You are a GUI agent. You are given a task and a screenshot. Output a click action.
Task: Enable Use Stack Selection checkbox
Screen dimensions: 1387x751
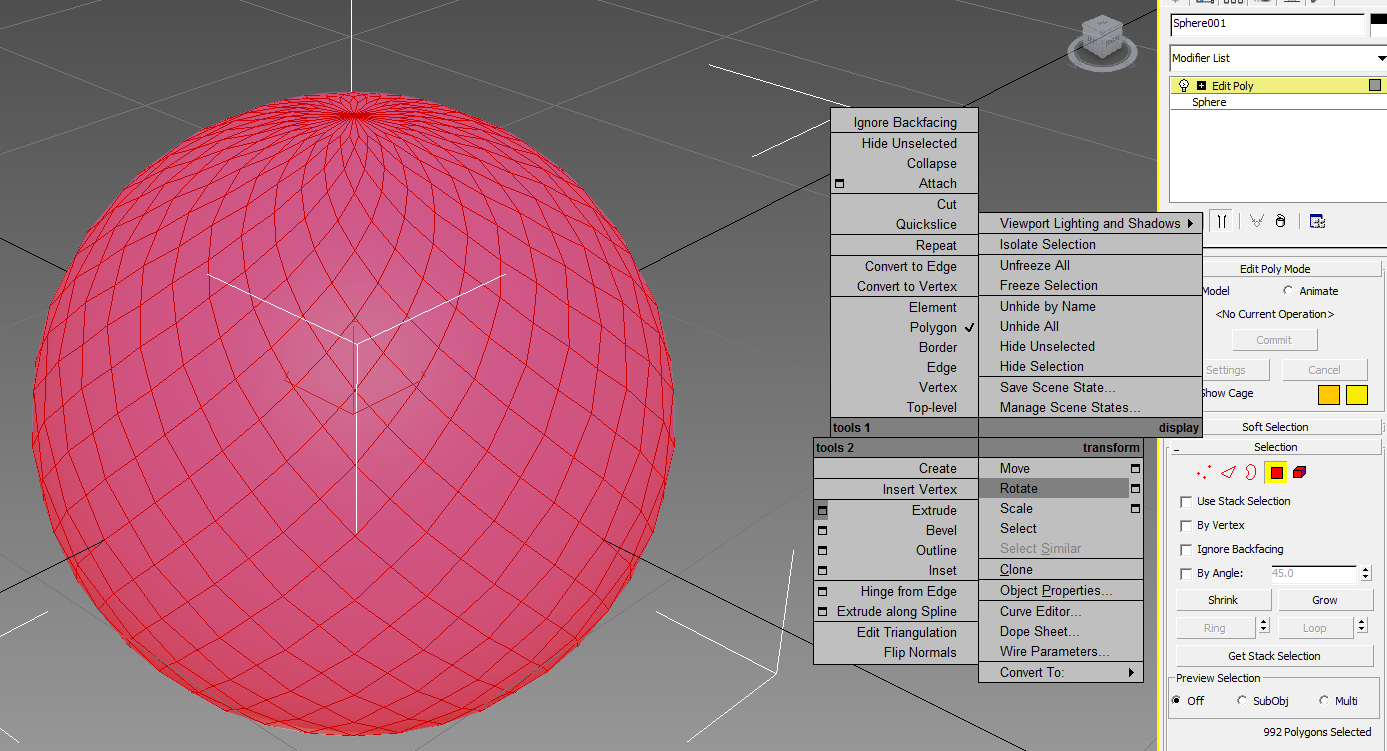pyautogui.click(x=1186, y=501)
